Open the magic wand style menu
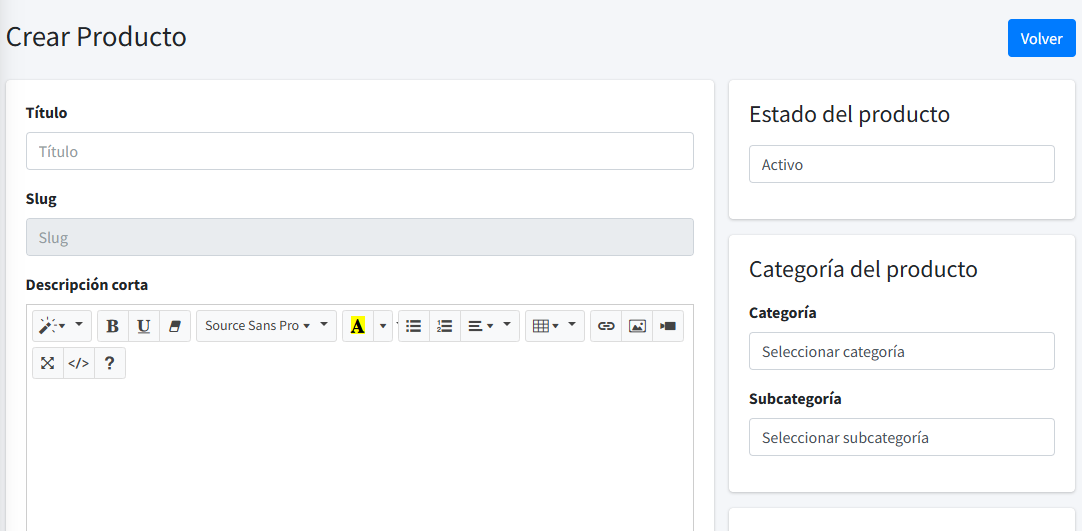 (x=61, y=325)
